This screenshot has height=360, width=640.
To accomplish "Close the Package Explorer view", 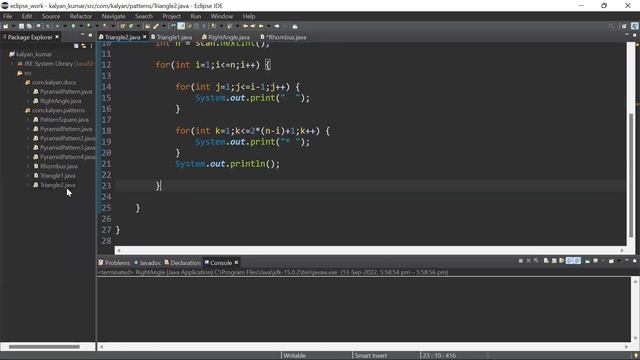I will [57, 37].
